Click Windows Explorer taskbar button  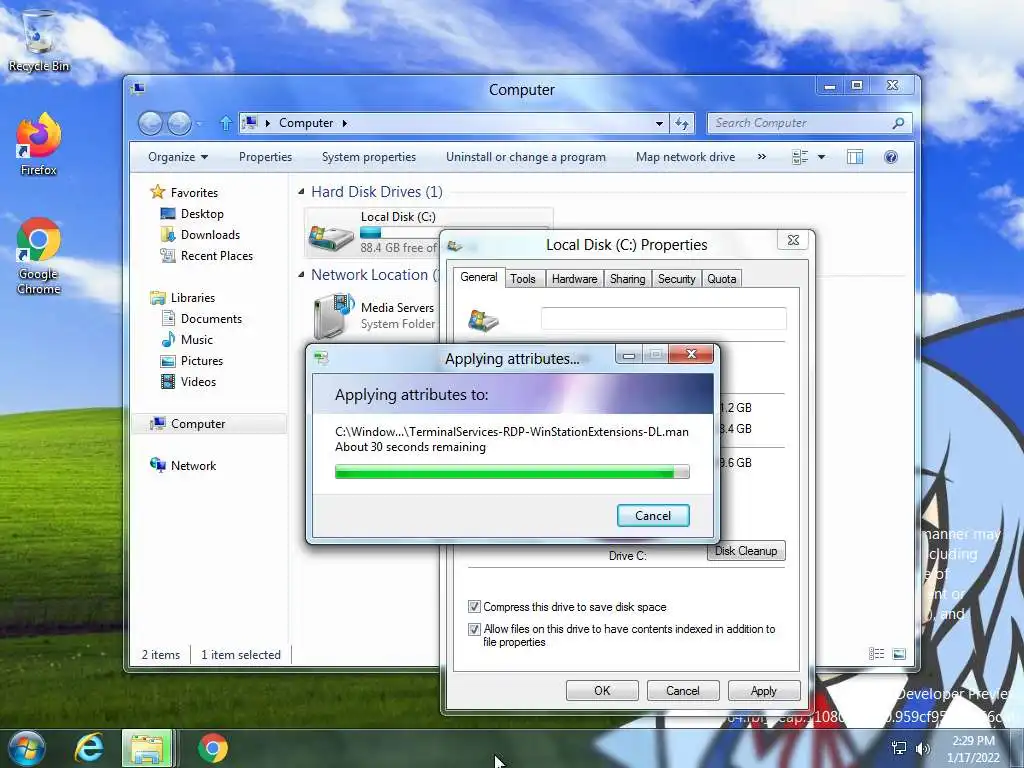click(148, 748)
